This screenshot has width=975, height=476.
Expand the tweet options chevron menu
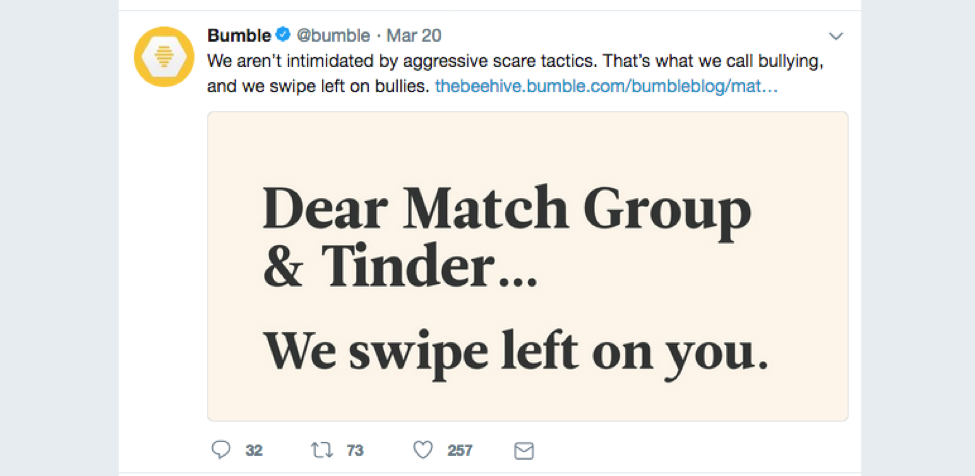837,37
